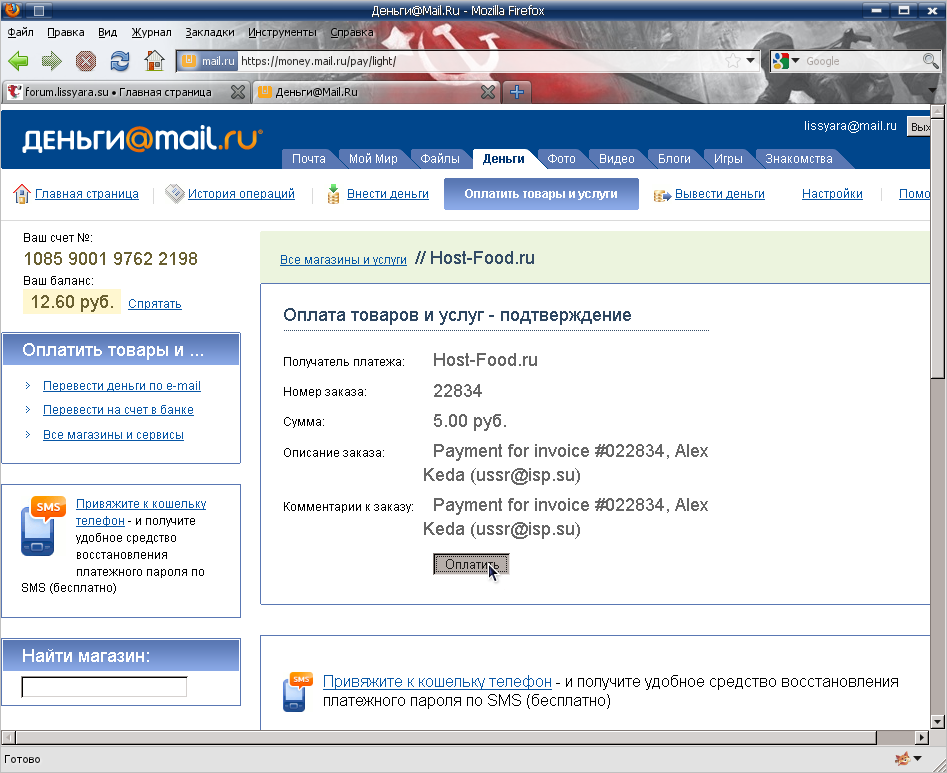
Task: Open the Файл menu
Action: (x=21, y=32)
